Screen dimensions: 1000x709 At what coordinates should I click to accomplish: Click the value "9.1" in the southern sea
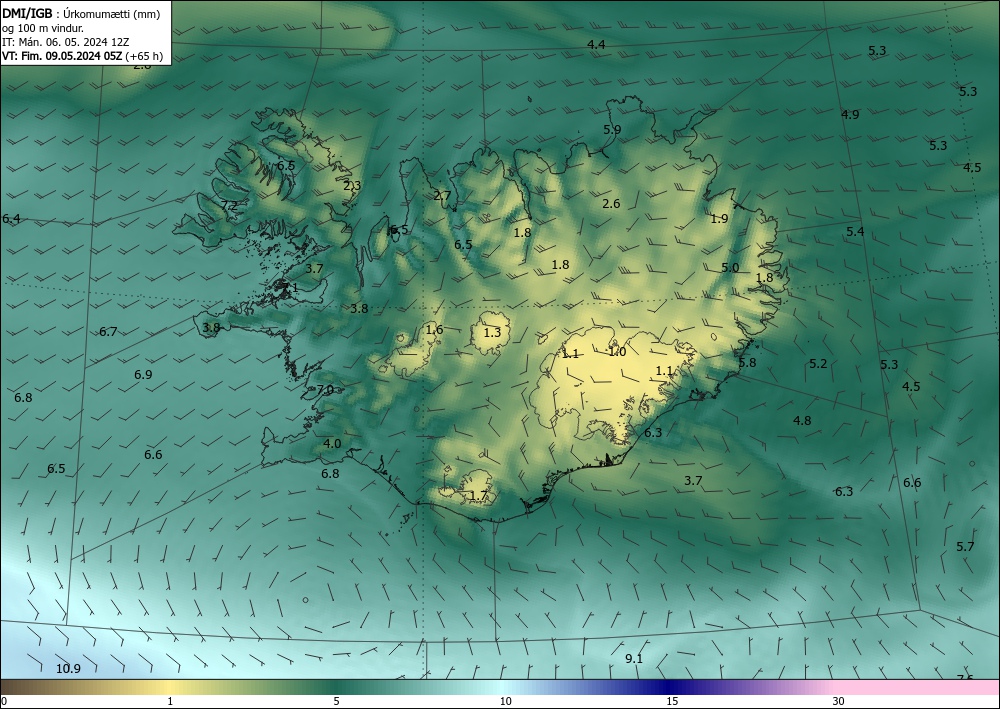pyautogui.click(x=633, y=659)
